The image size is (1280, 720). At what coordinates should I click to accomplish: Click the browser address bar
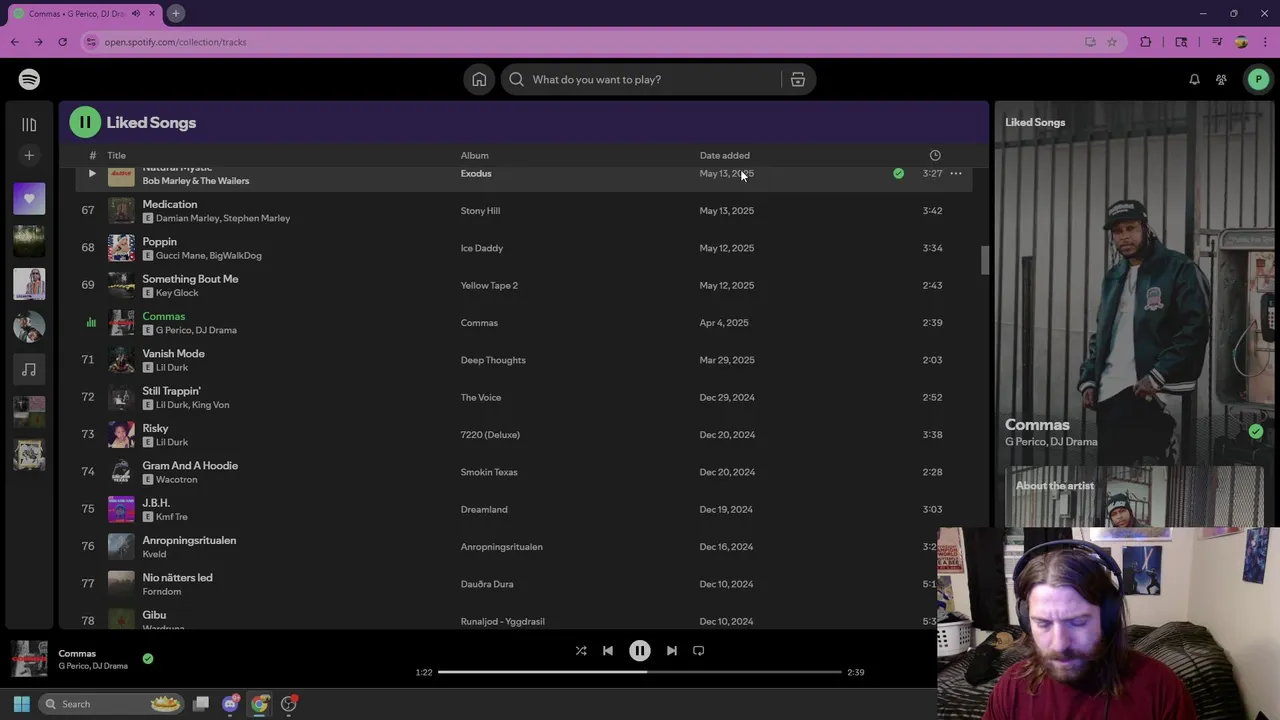pos(580,42)
